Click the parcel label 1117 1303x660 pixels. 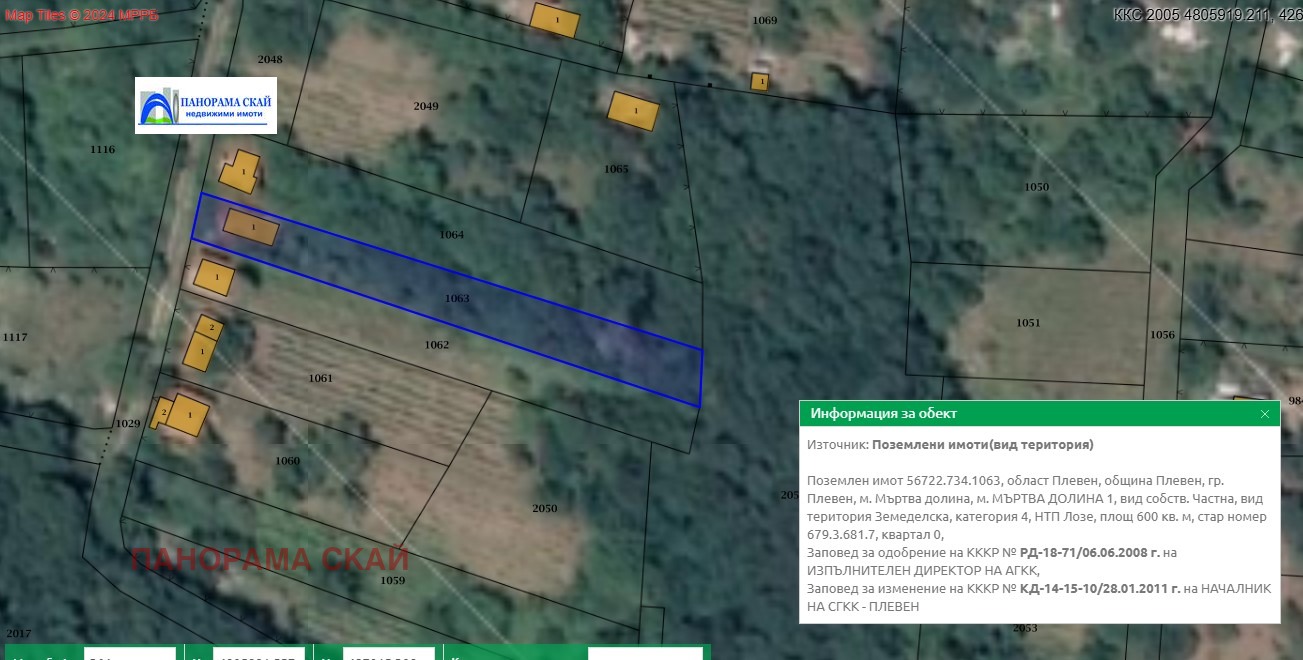coord(15,337)
